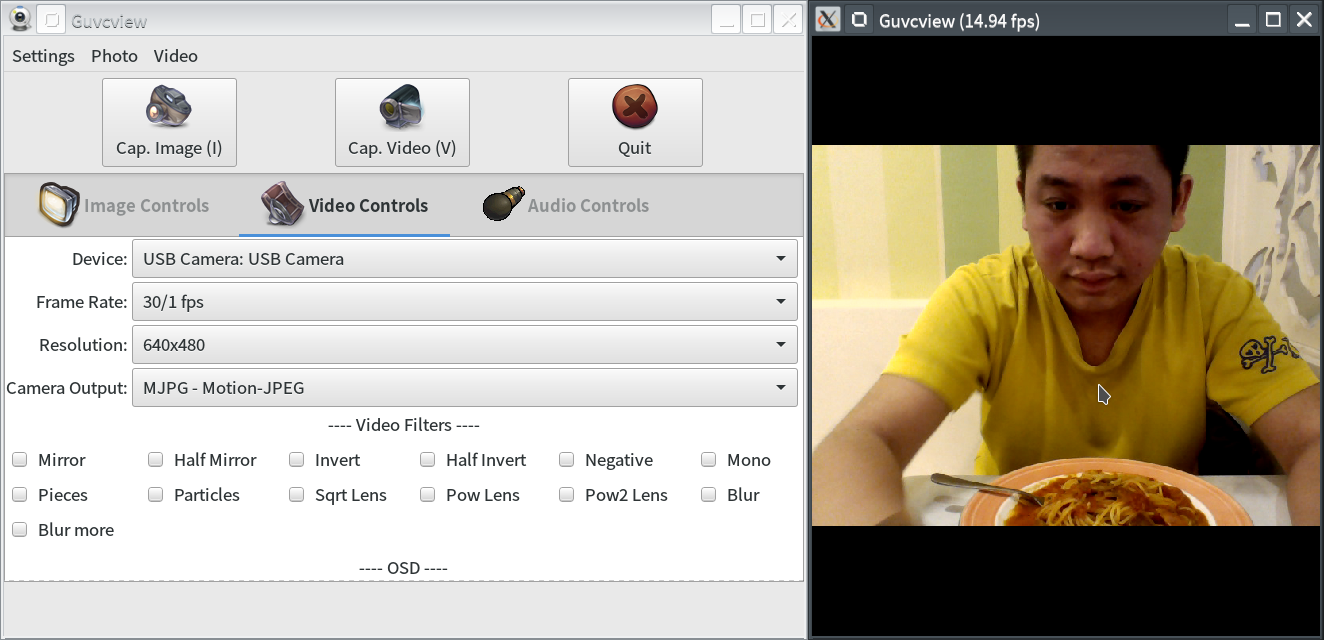Click the Audio Controls microphone icon
This screenshot has width=1324, height=640.
click(503, 203)
